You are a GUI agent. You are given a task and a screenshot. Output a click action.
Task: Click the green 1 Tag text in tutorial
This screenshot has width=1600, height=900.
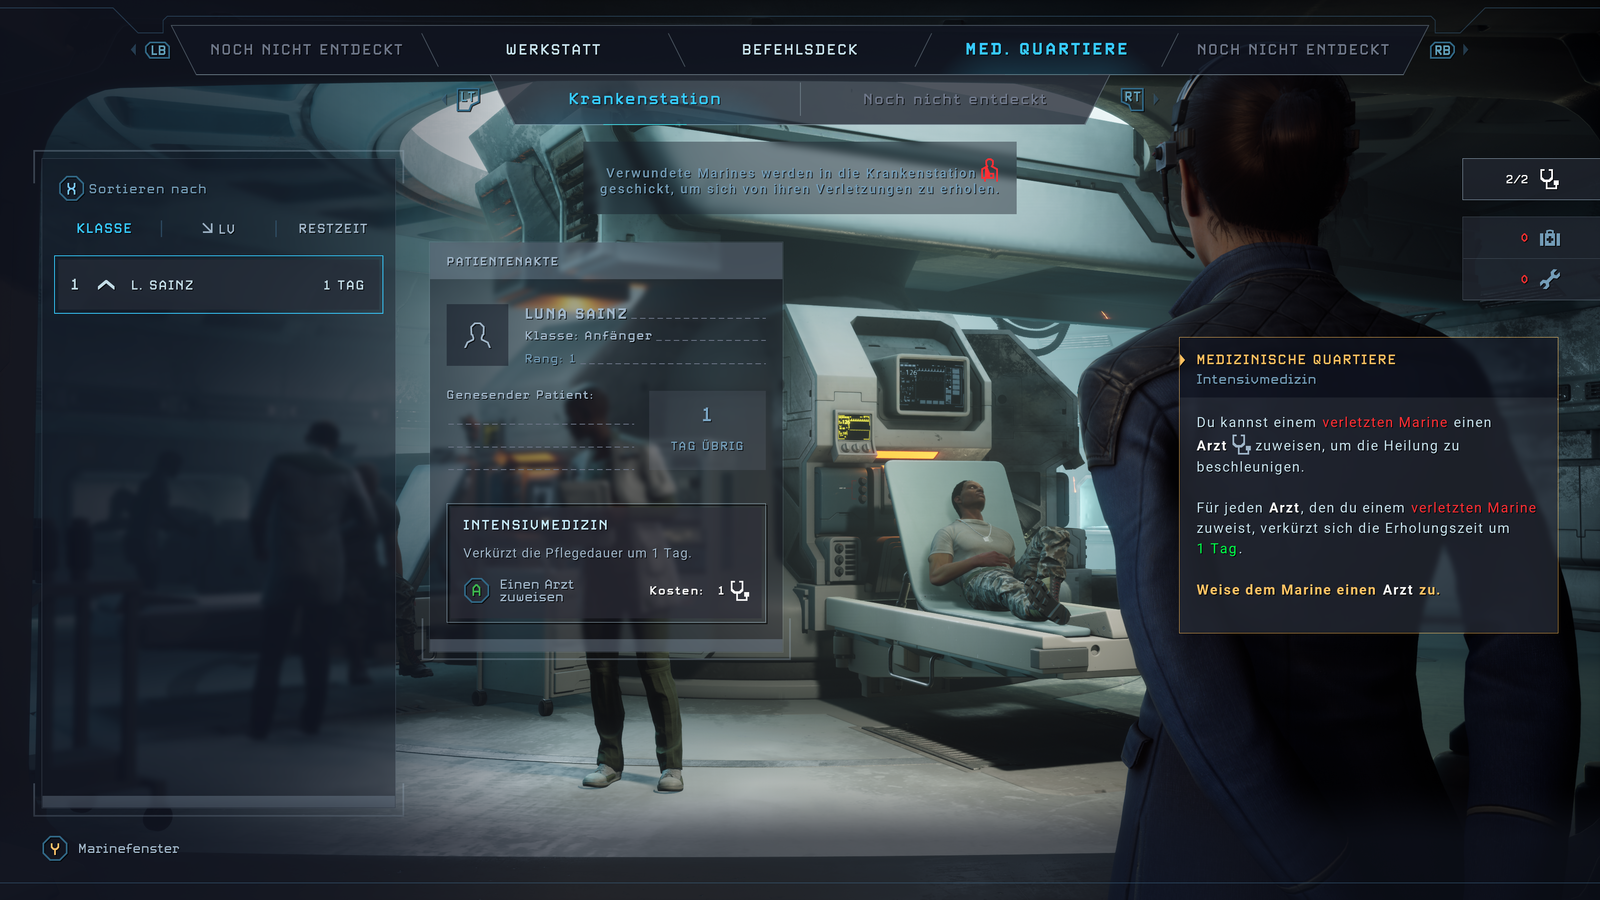(x=1217, y=549)
